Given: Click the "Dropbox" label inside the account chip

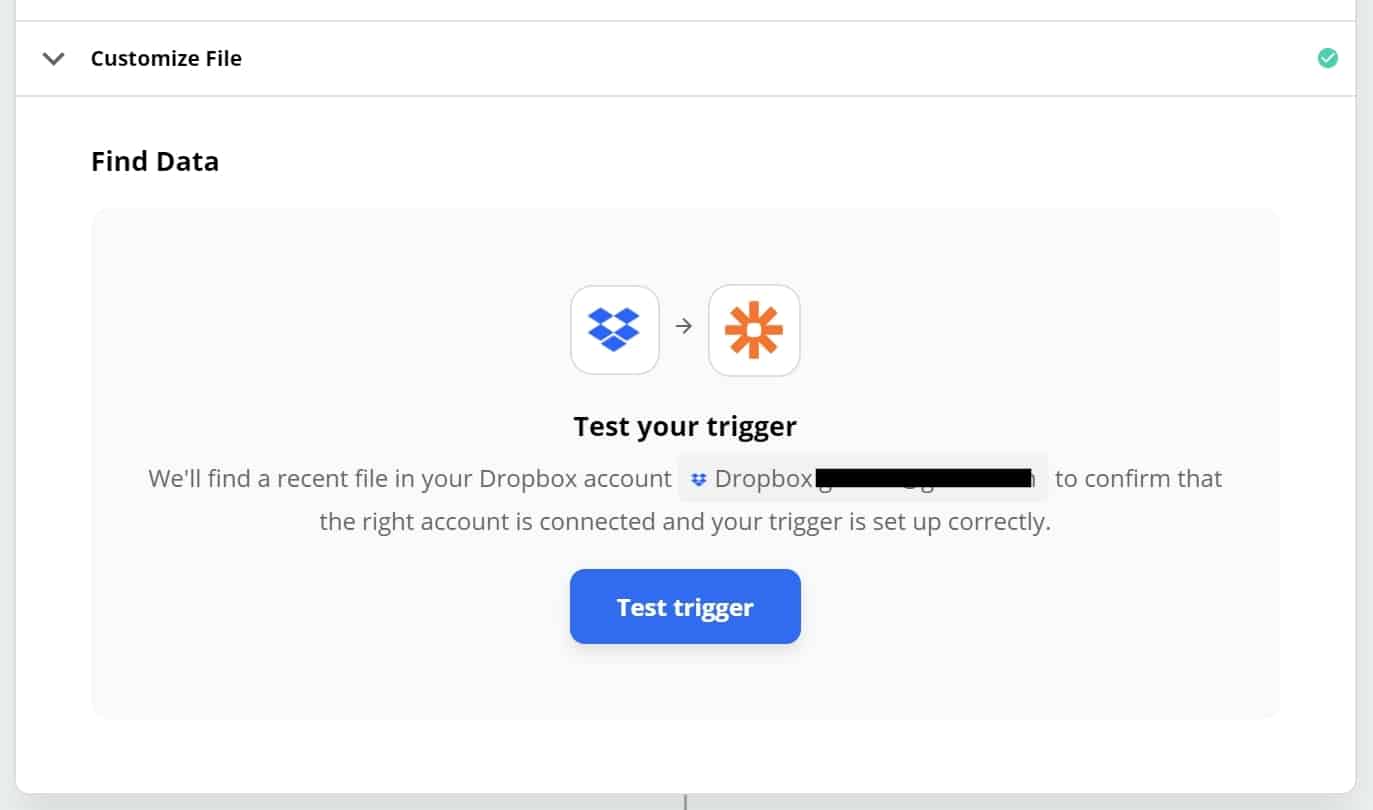Looking at the screenshot, I should [763, 479].
